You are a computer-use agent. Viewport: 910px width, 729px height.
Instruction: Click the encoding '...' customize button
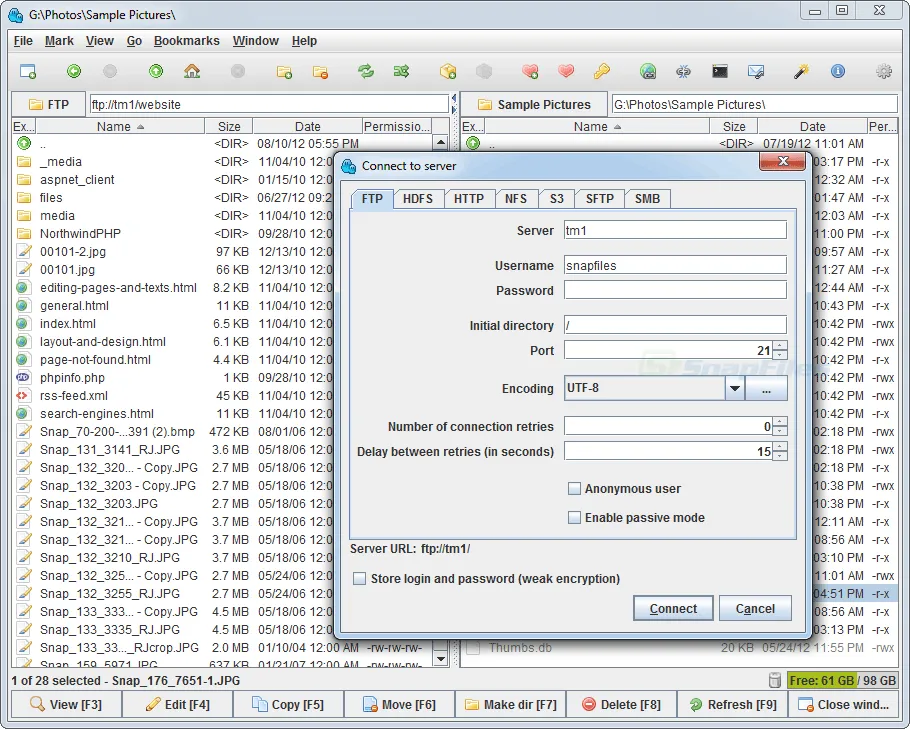(x=766, y=388)
